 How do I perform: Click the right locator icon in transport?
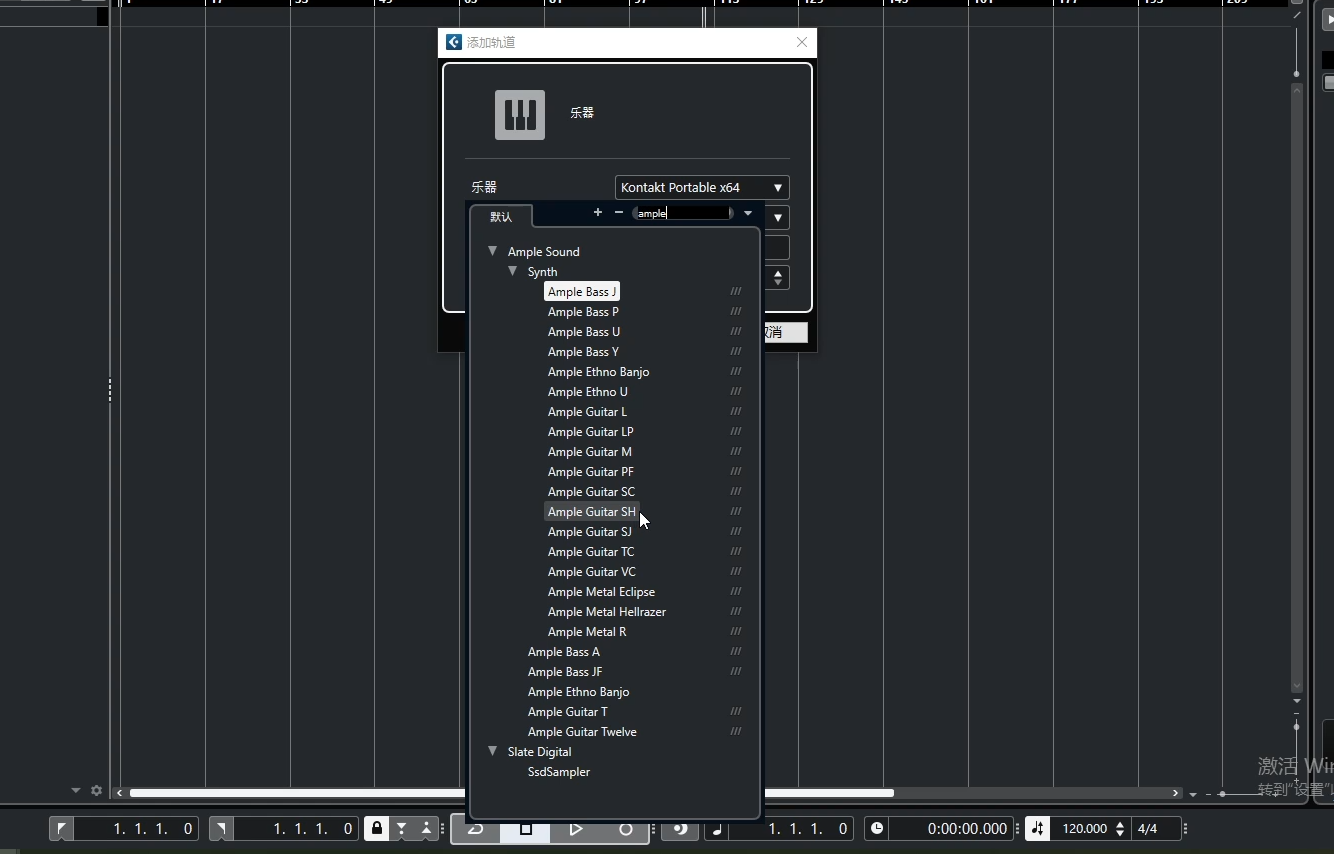221,828
